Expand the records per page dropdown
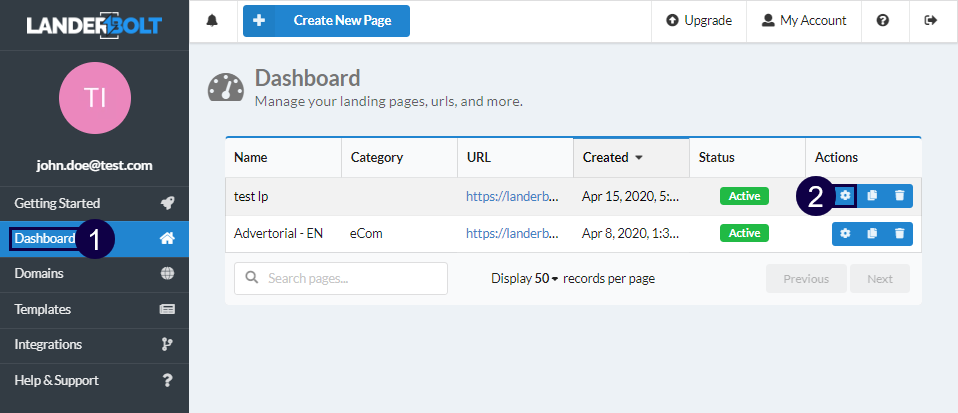This screenshot has height=413, width=958. pyautogui.click(x=547, y=279)
